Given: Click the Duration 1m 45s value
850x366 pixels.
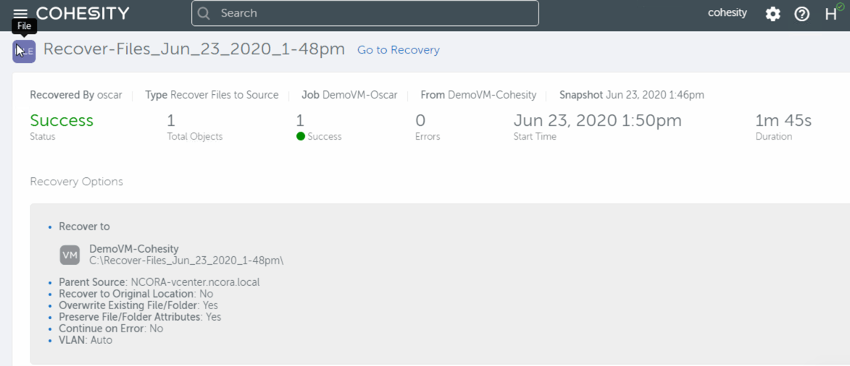Looking at the screenshot, I should coord(783,120).
